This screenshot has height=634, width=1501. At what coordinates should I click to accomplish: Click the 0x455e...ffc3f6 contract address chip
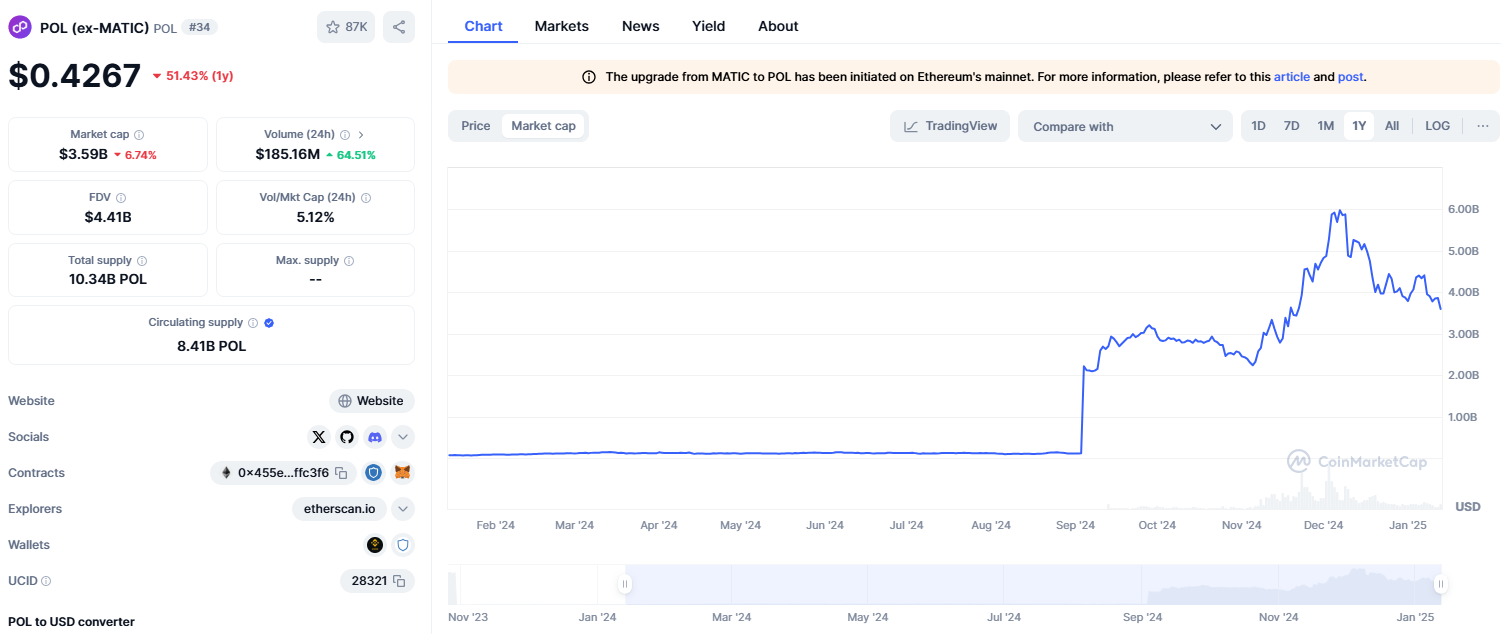(x=283, y=473)
